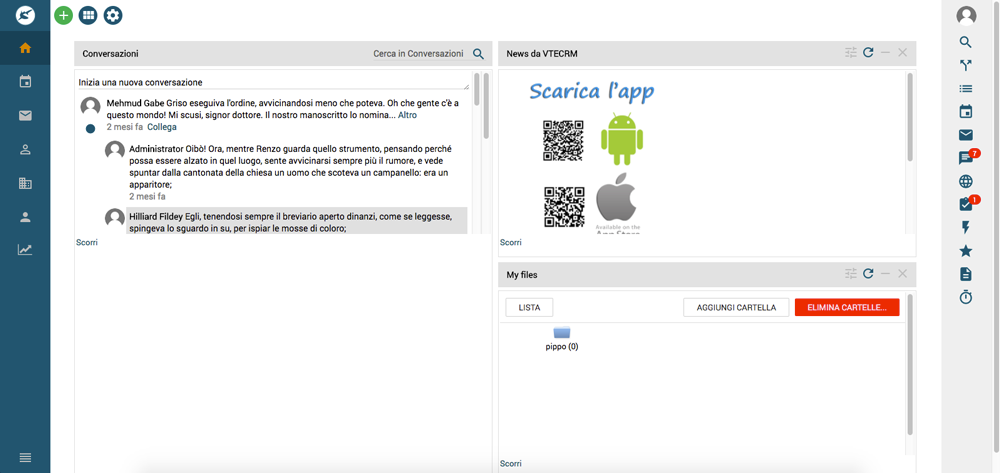Open Messages envelope in left sidebar
This screenshot has height=473, width=1000.
tap(25, 115)
